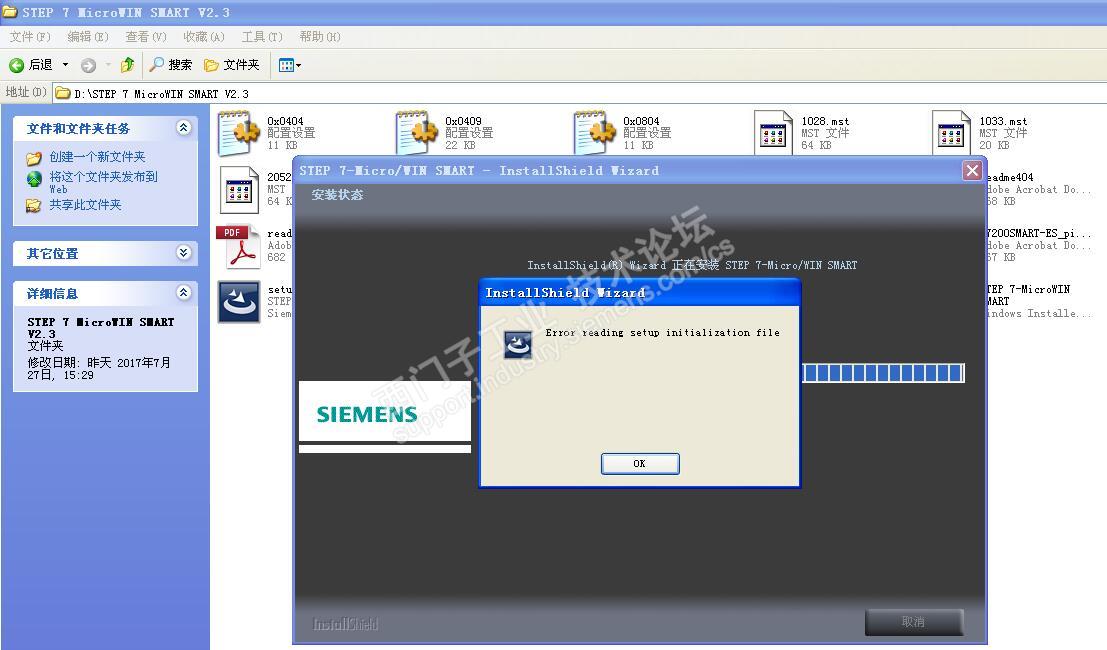
Task: Click OK in the InstallShield error dialog
Action: (640, 464)
